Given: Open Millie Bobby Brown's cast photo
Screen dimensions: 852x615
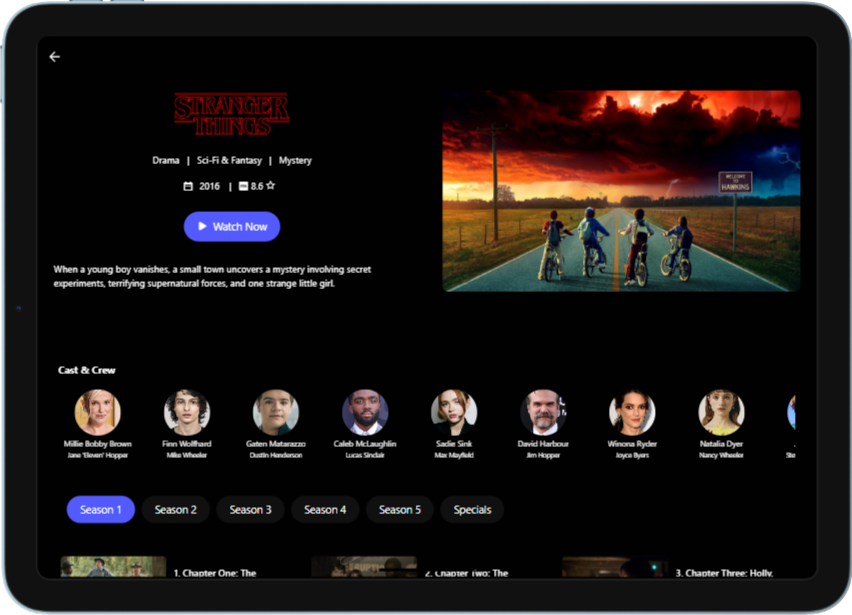Looking at the screenshot, I should tap(98, 412).
